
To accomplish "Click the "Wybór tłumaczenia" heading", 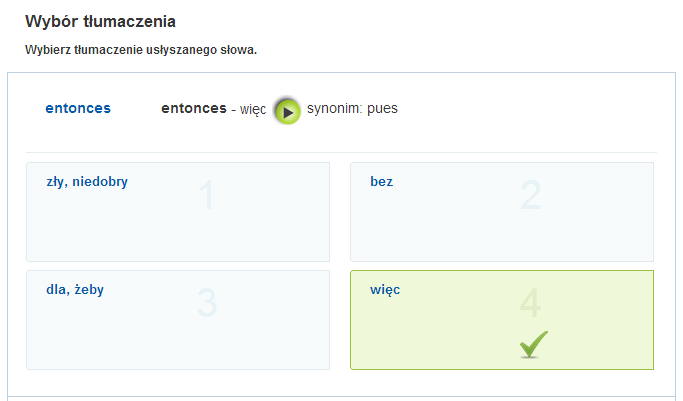I will tap(108, 21).
